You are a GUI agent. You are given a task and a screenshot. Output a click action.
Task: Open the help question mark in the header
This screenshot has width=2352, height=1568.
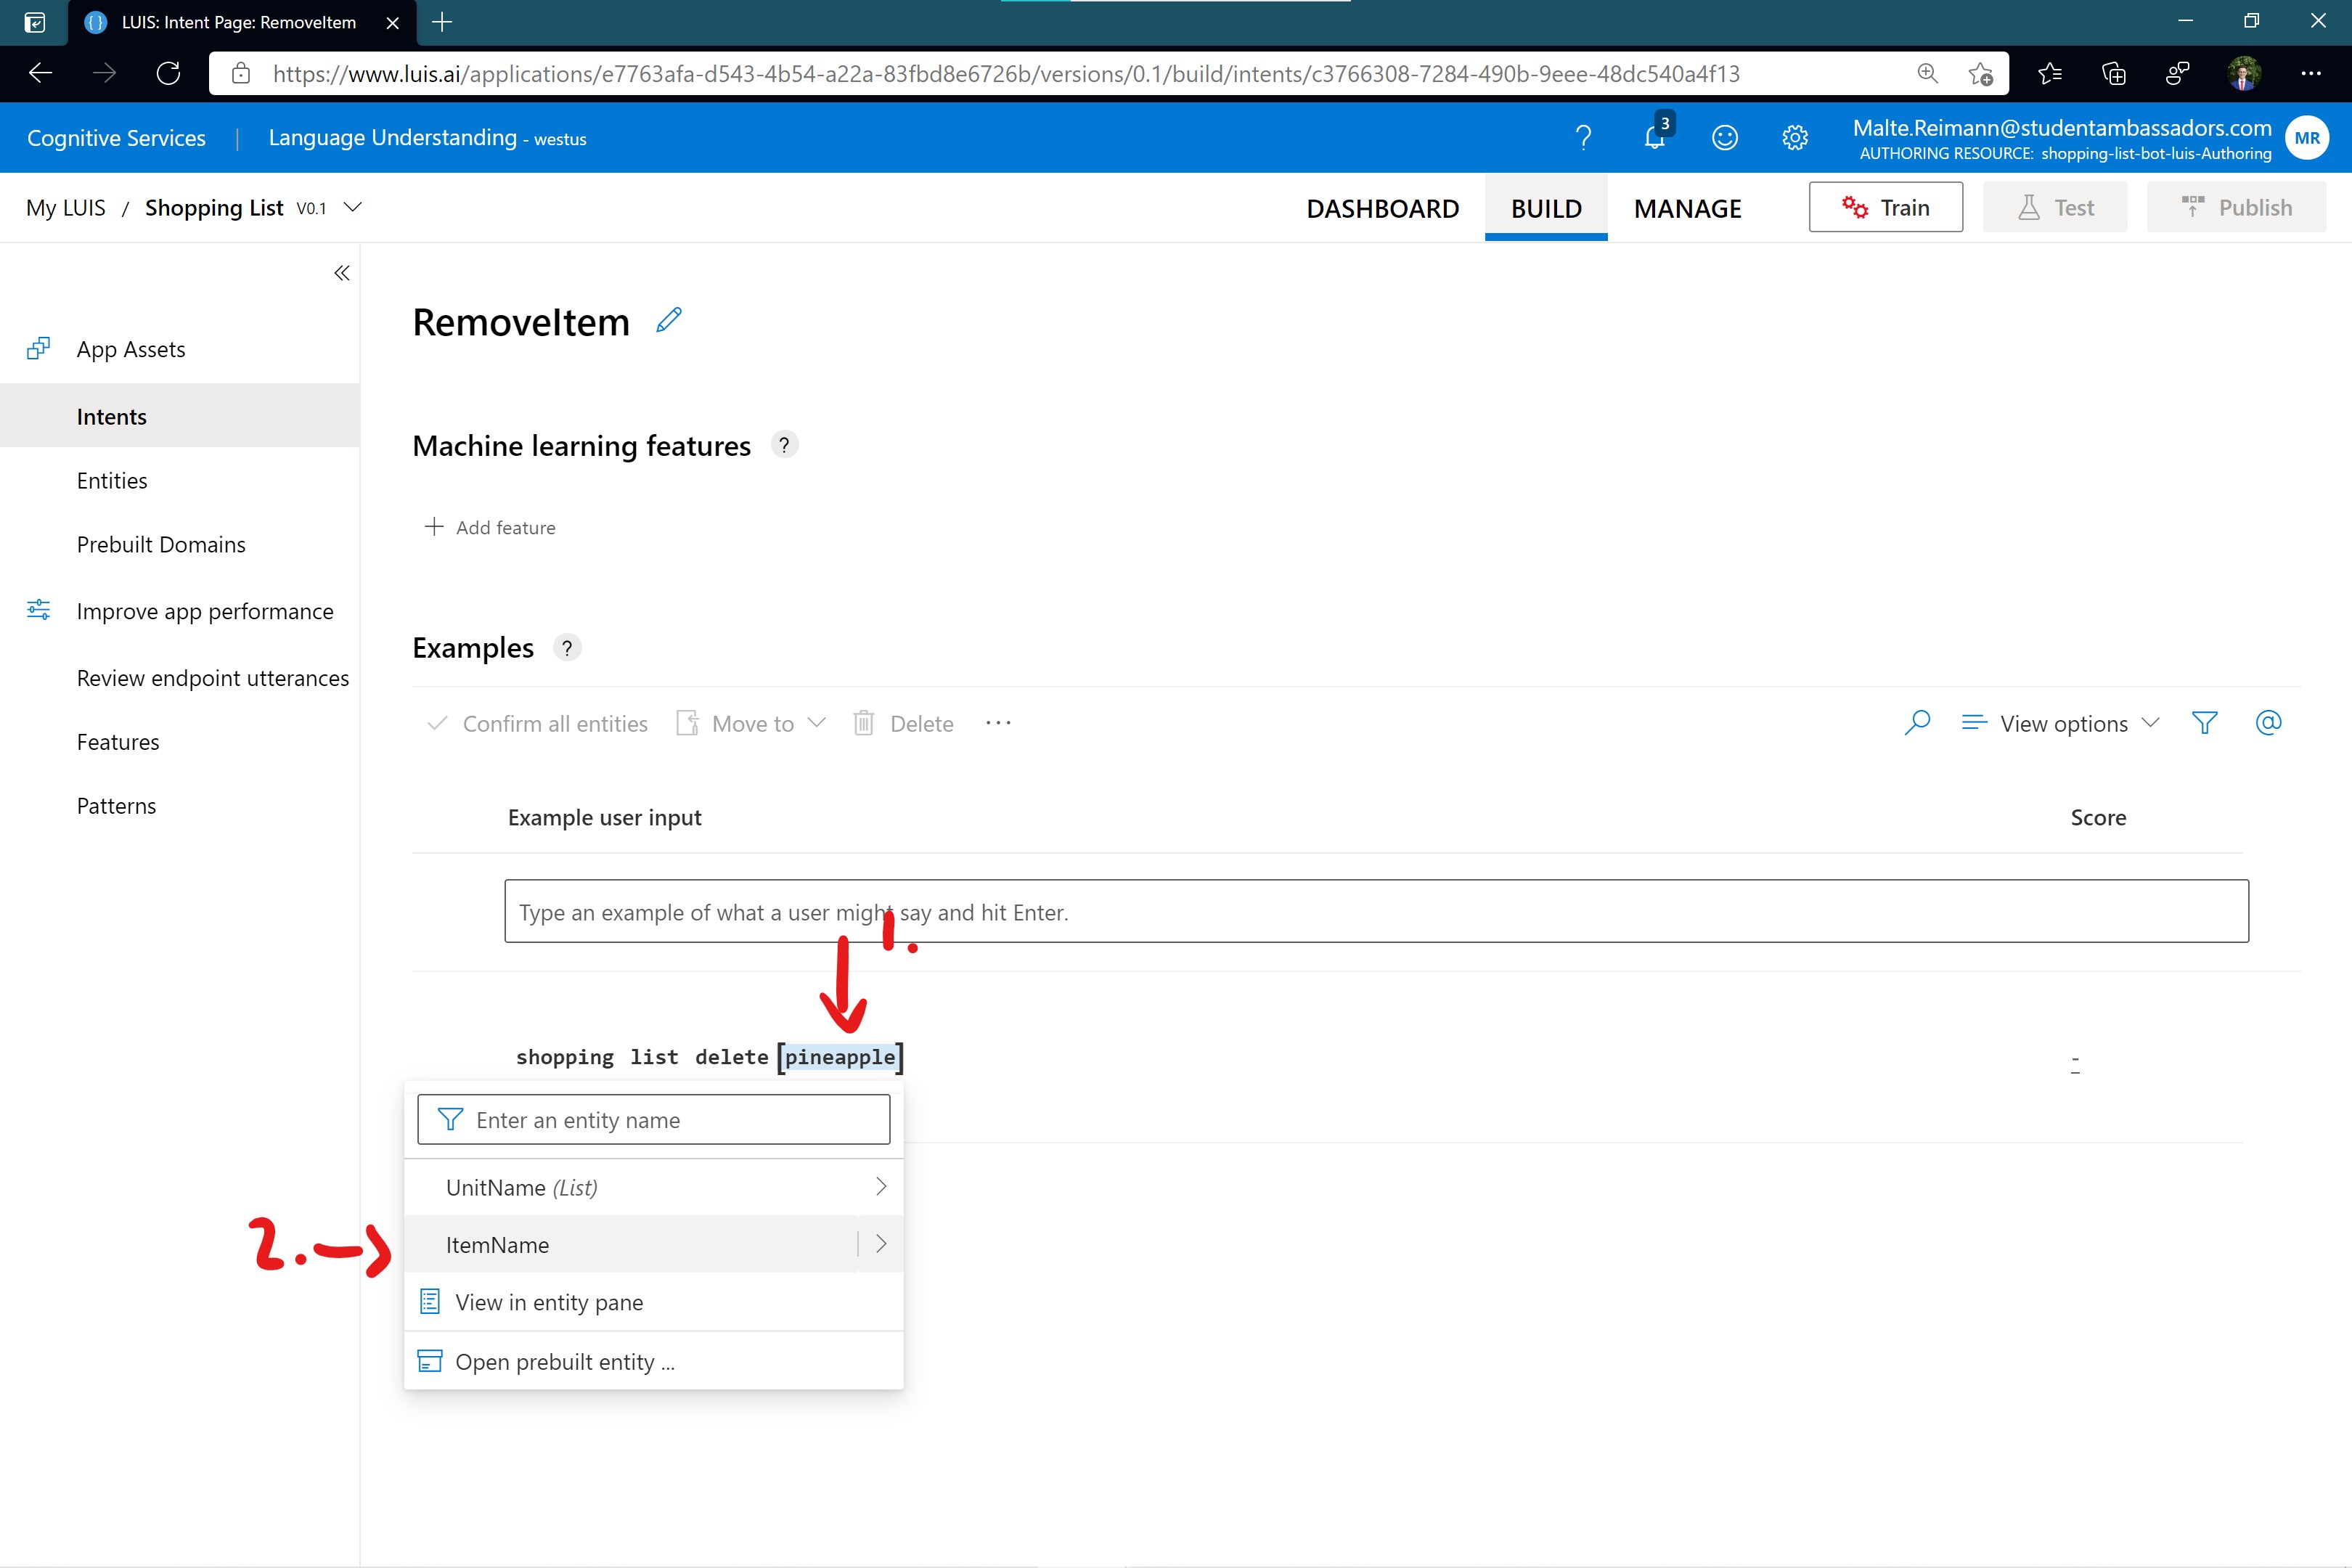point(1583,137)
